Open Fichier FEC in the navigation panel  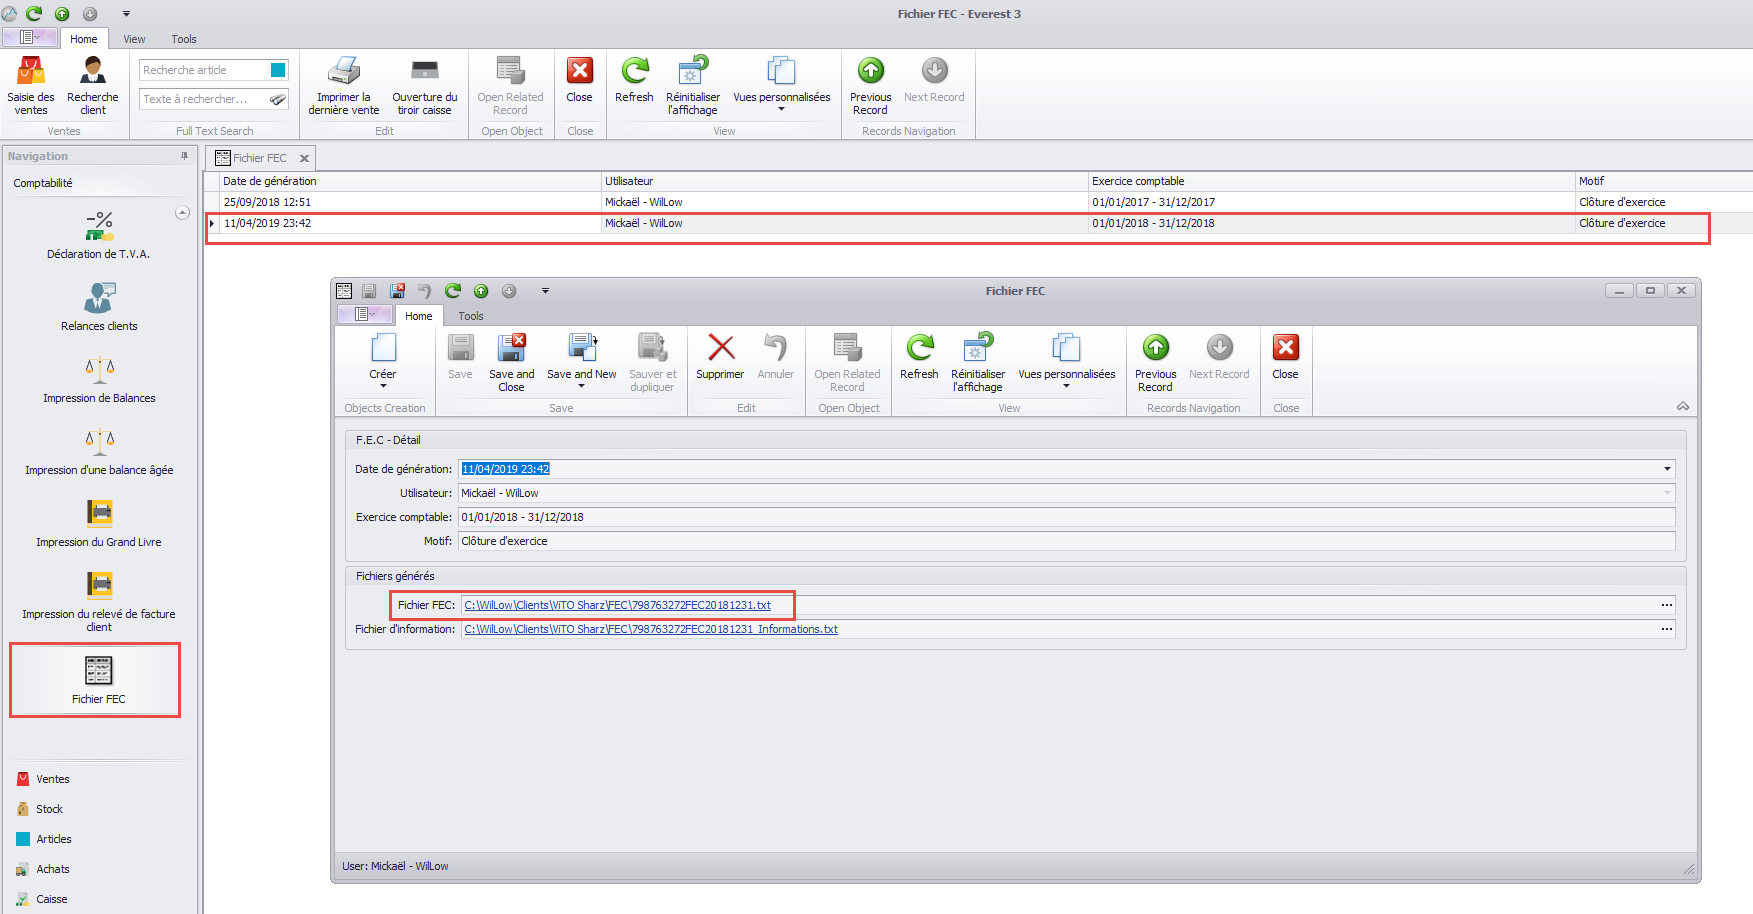point(98,680)
